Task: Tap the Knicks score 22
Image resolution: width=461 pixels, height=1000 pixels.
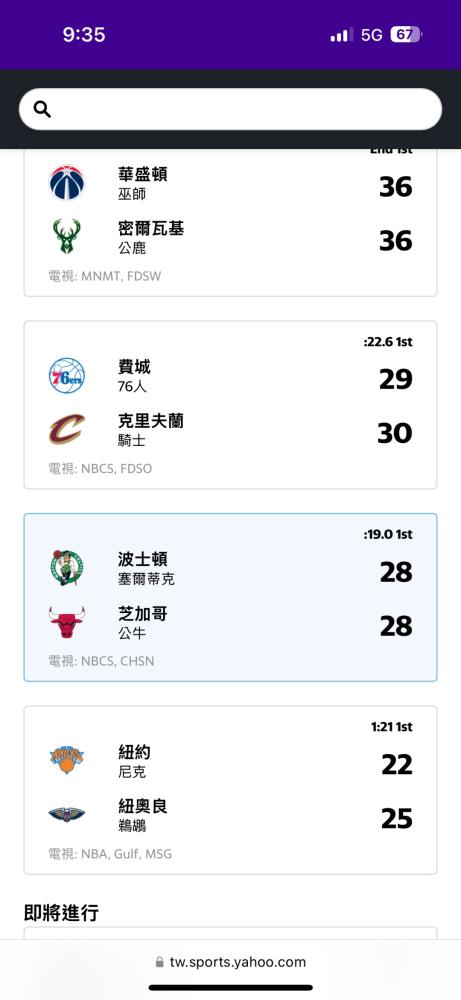Action: pyautogui.click(x=397, y=764)
